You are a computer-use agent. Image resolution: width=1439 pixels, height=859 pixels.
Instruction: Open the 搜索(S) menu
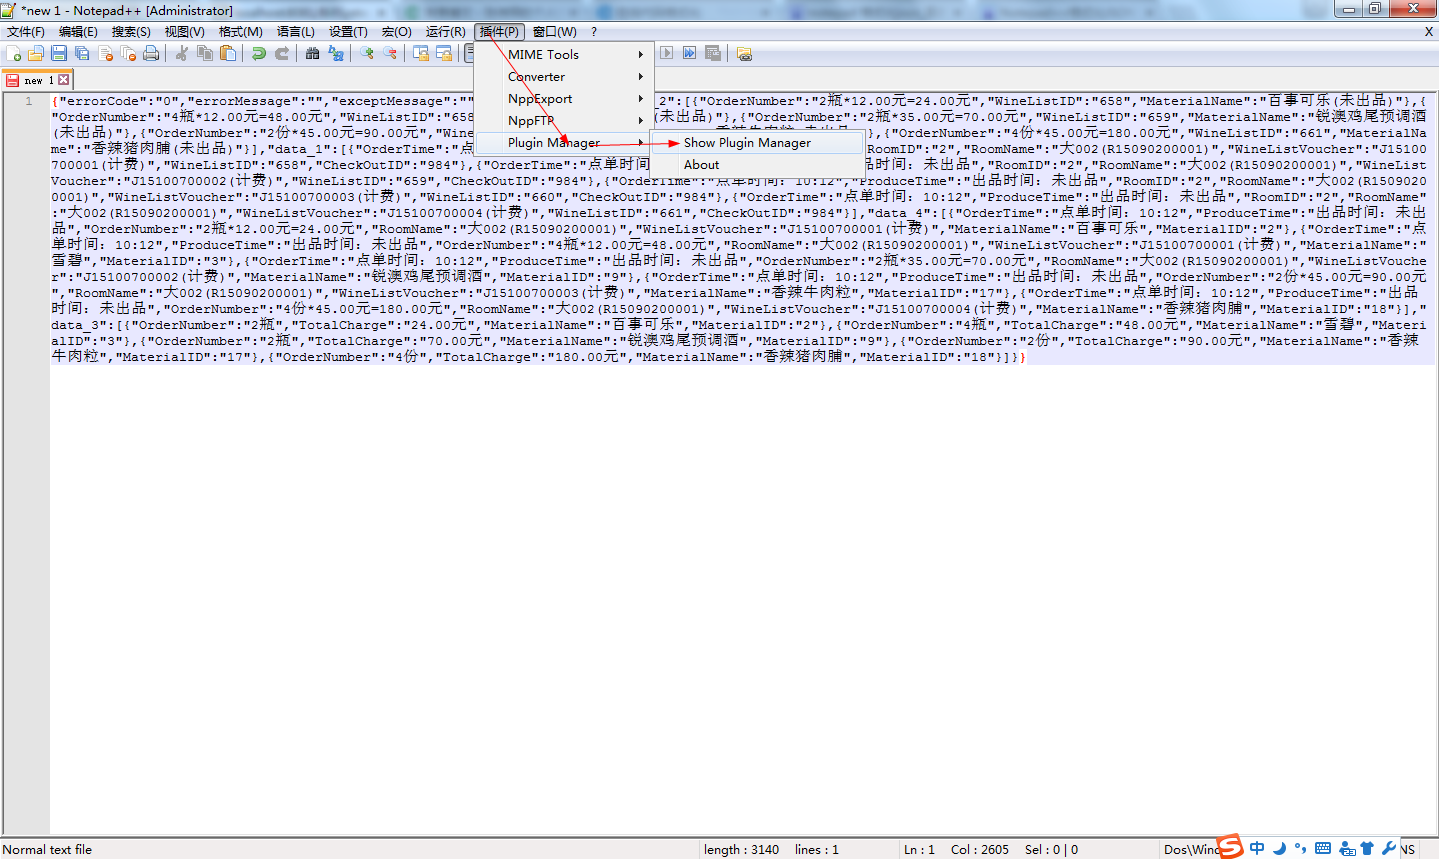tap(131, 32)
